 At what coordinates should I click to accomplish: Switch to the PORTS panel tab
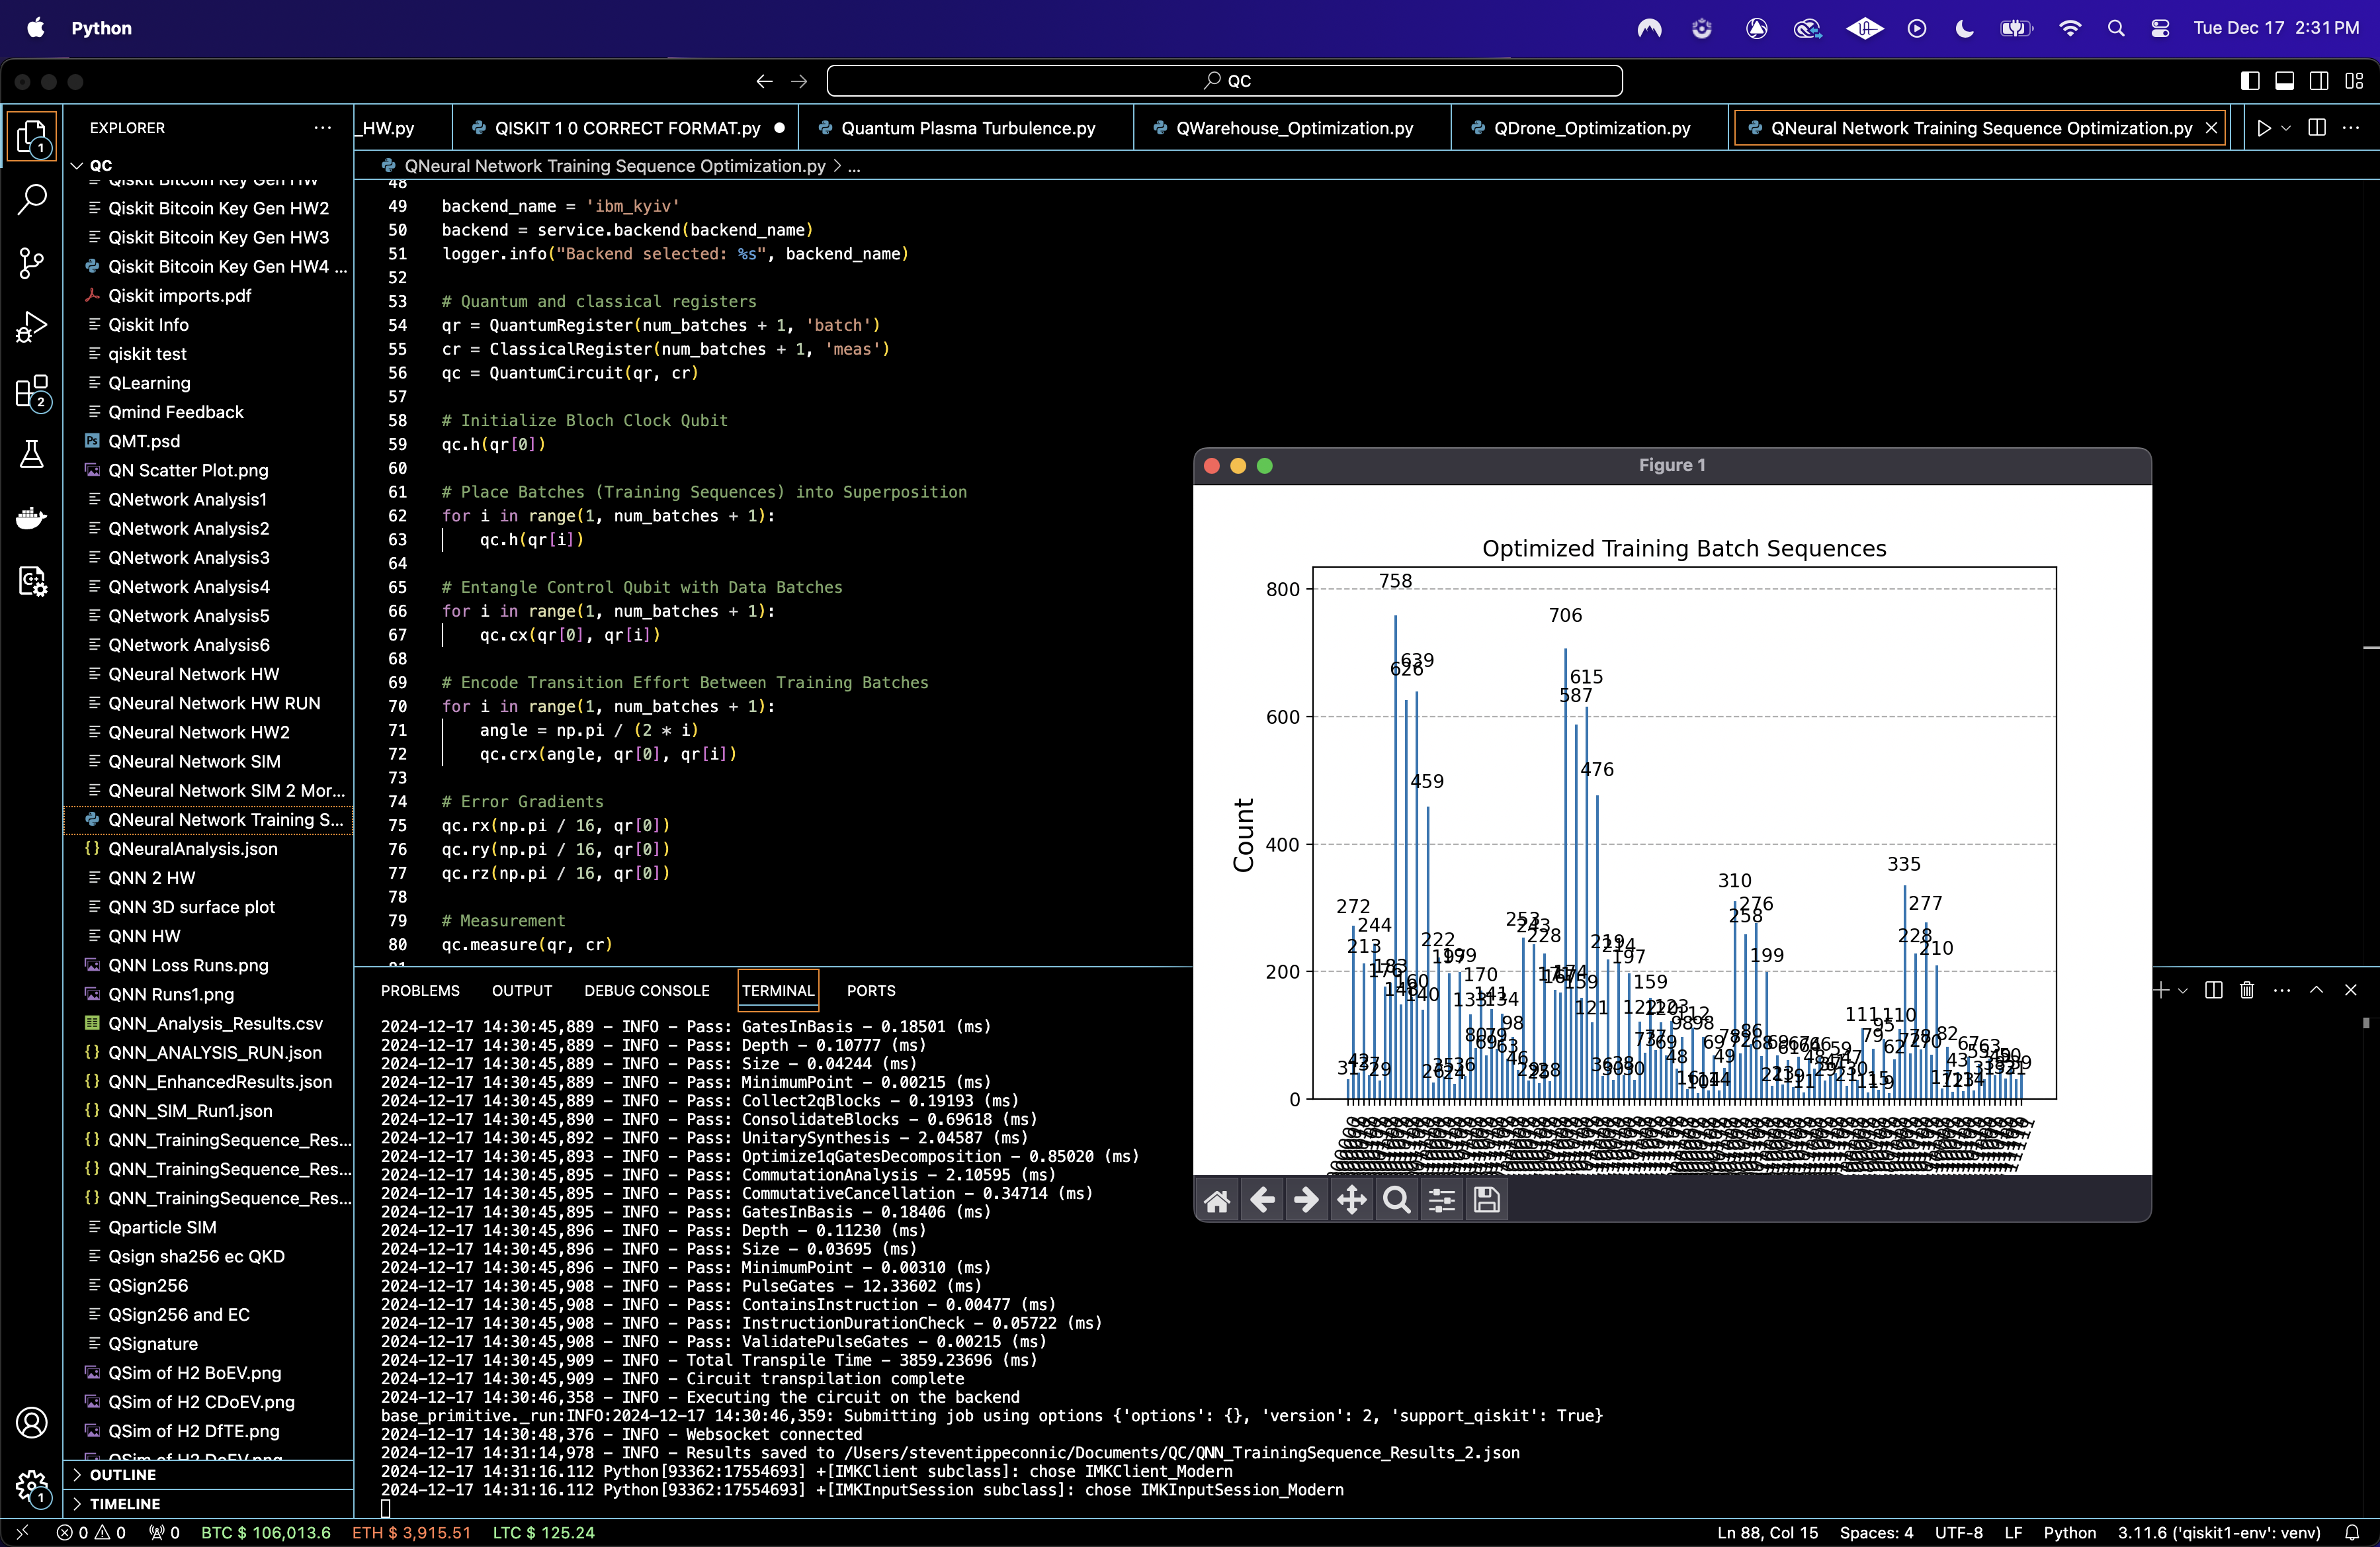[x=871, y=991]
